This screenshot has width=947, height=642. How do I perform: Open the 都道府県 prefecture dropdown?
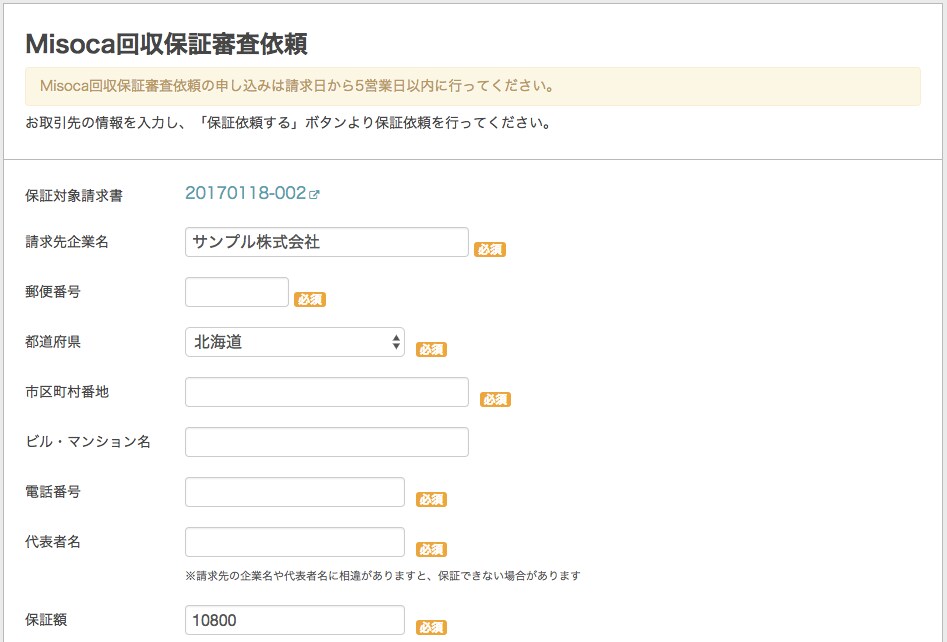point(295,342)
